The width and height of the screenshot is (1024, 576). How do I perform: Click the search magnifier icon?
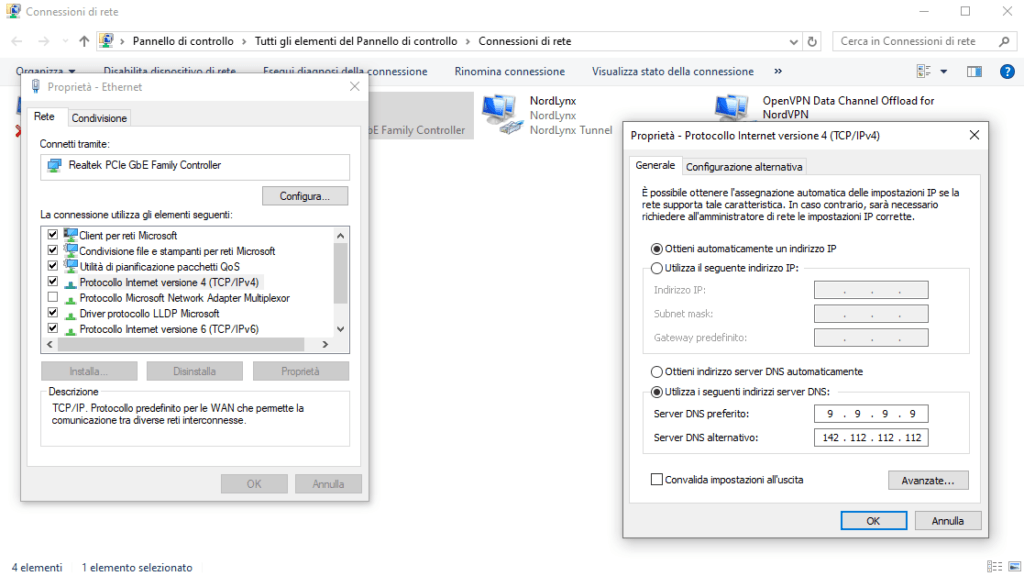tap(1004, 41)
